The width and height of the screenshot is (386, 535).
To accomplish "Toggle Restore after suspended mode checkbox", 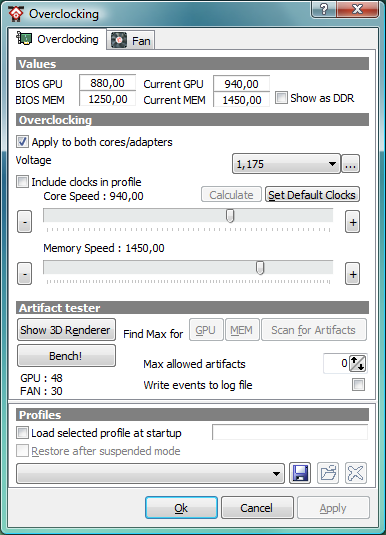I will 22,451.
